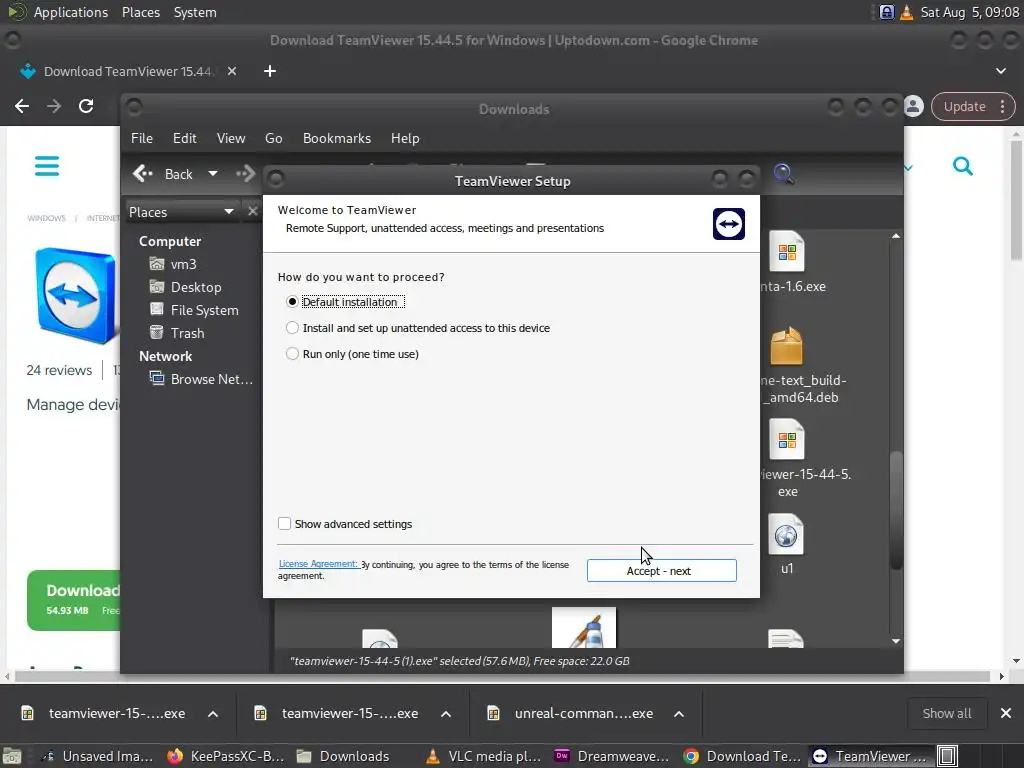Image resolution: width=1024 pixels, height=768 pixels.
Task: Select Default installation radio button
Action: point(292,302)
